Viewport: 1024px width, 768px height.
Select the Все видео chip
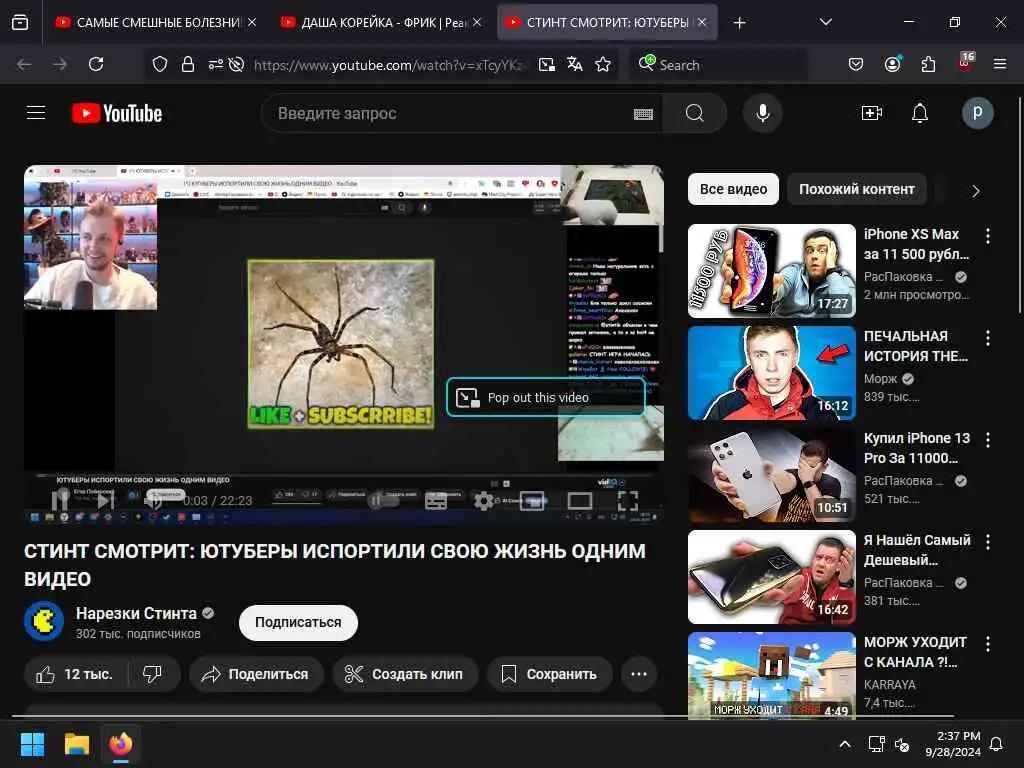tap(733, 189)
